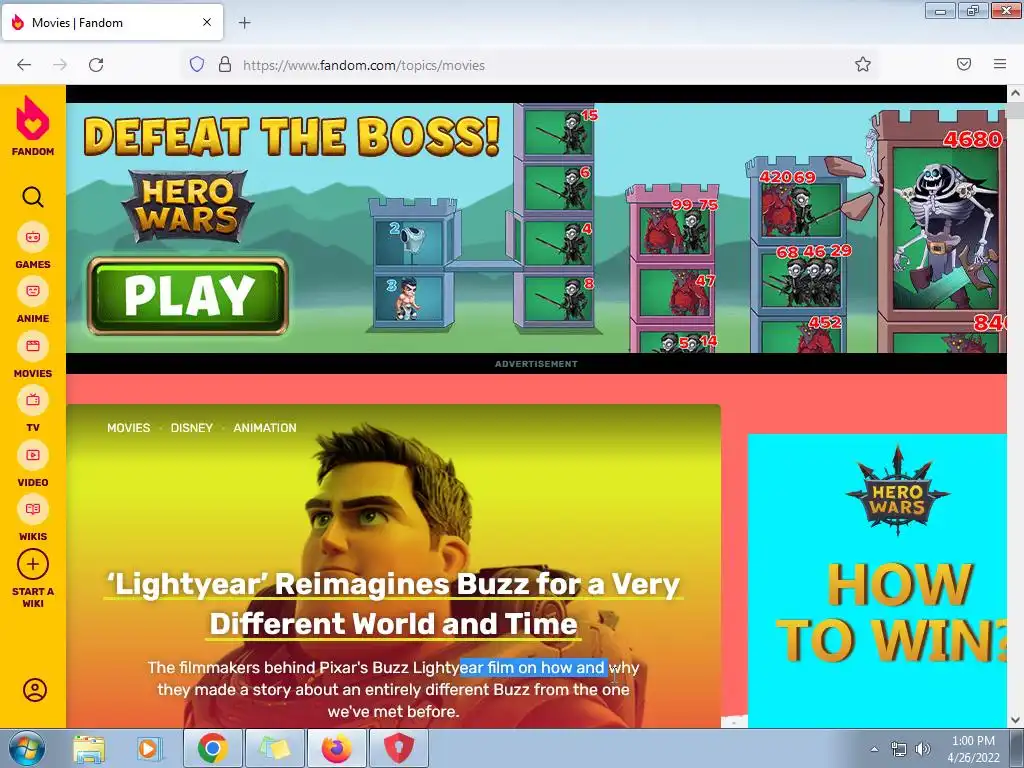Open Windows Media Player from the taskbar
Image resolution: width=1024 pixels, height=768 pixels.
pos(149,749)
